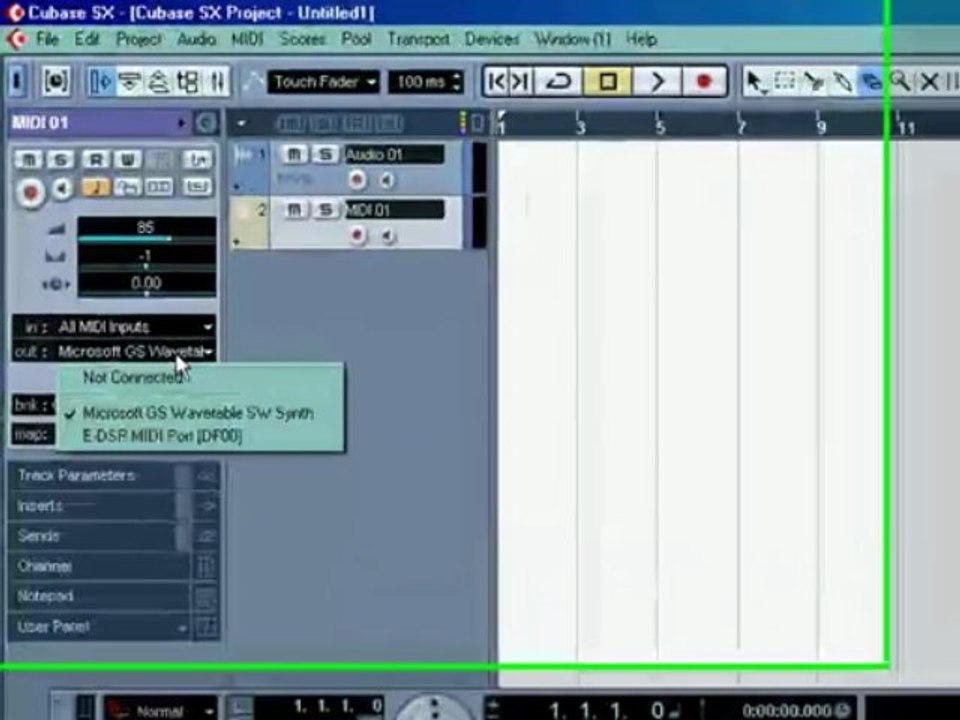Toggle the Show Overview icon
The height and width of the screenshot is (720, 960).
[x=159, y=81]
